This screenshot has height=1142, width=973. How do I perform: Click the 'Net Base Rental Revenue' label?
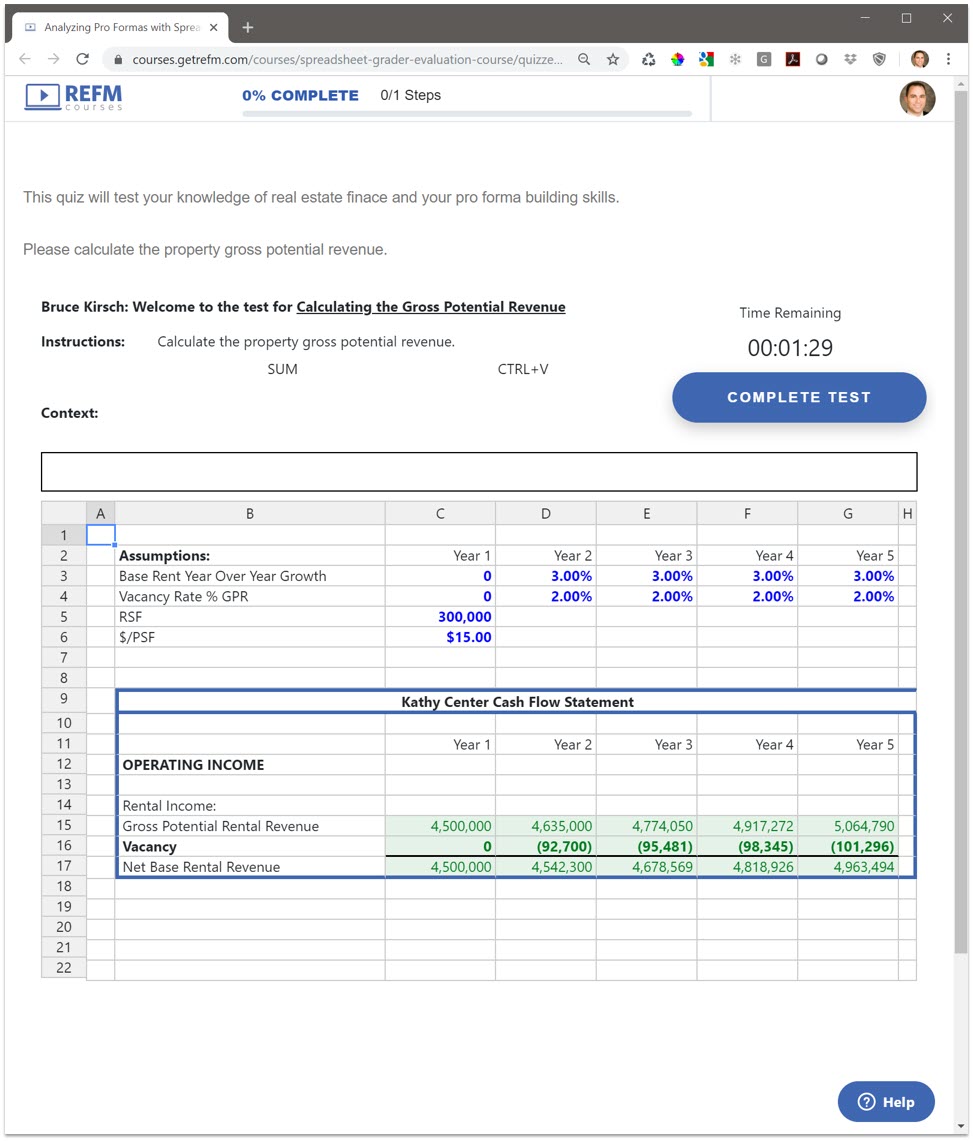201,867
